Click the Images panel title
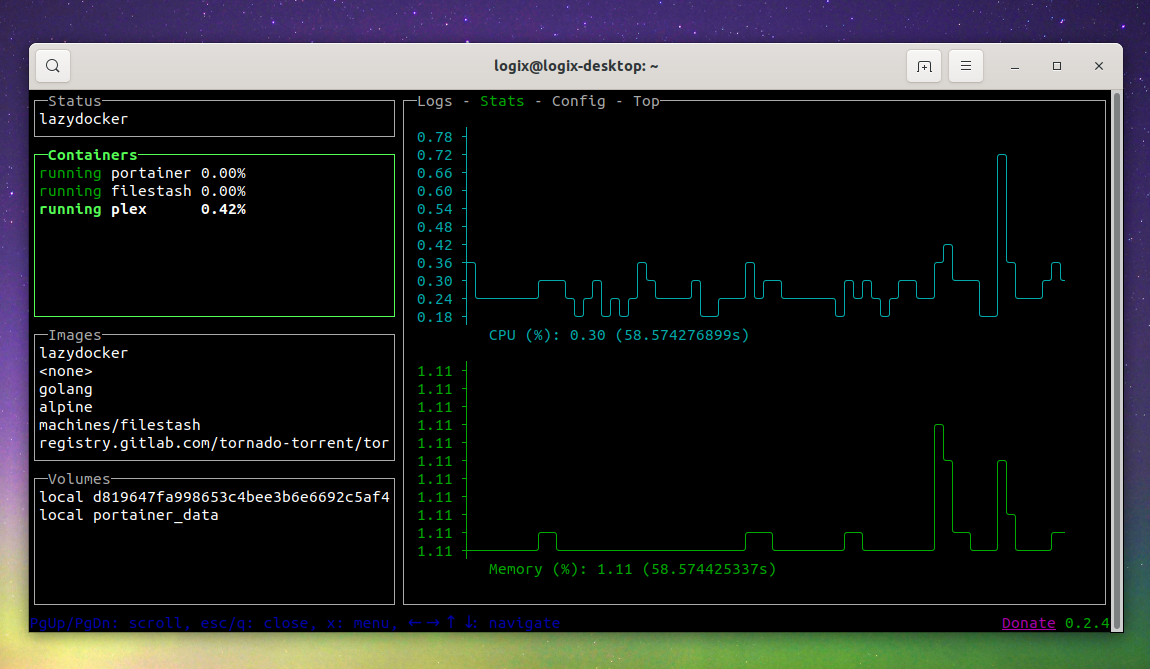The width and height of the screenshot is (1150, 669). click(74, 335)
